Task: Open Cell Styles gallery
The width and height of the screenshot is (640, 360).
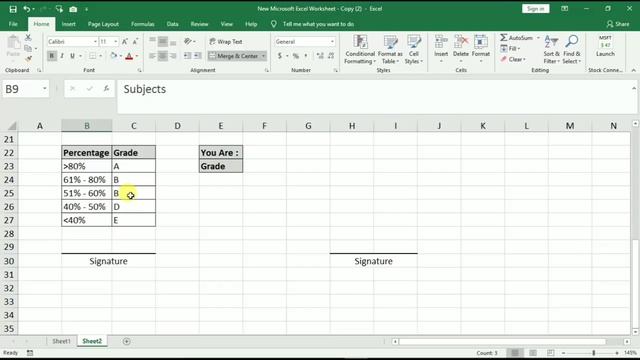Action: pos(414,49)
